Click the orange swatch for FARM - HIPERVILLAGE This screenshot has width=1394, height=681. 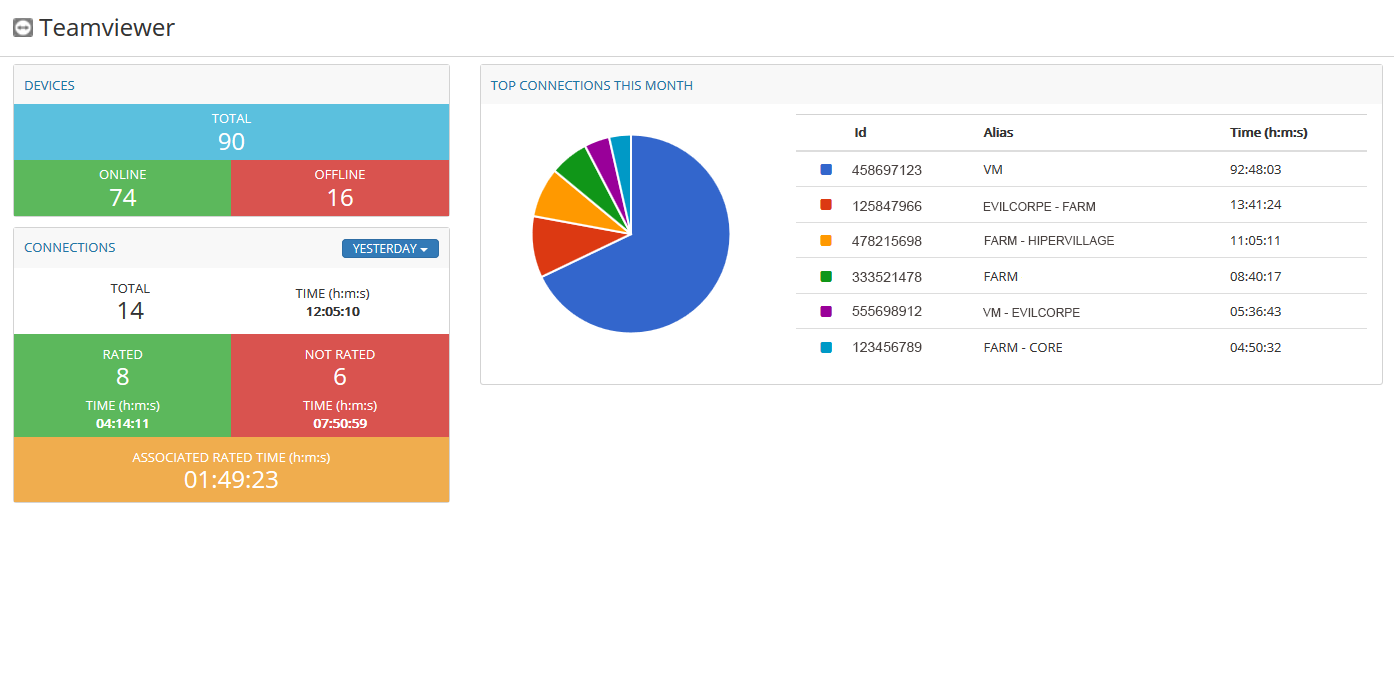pos(826,241)
